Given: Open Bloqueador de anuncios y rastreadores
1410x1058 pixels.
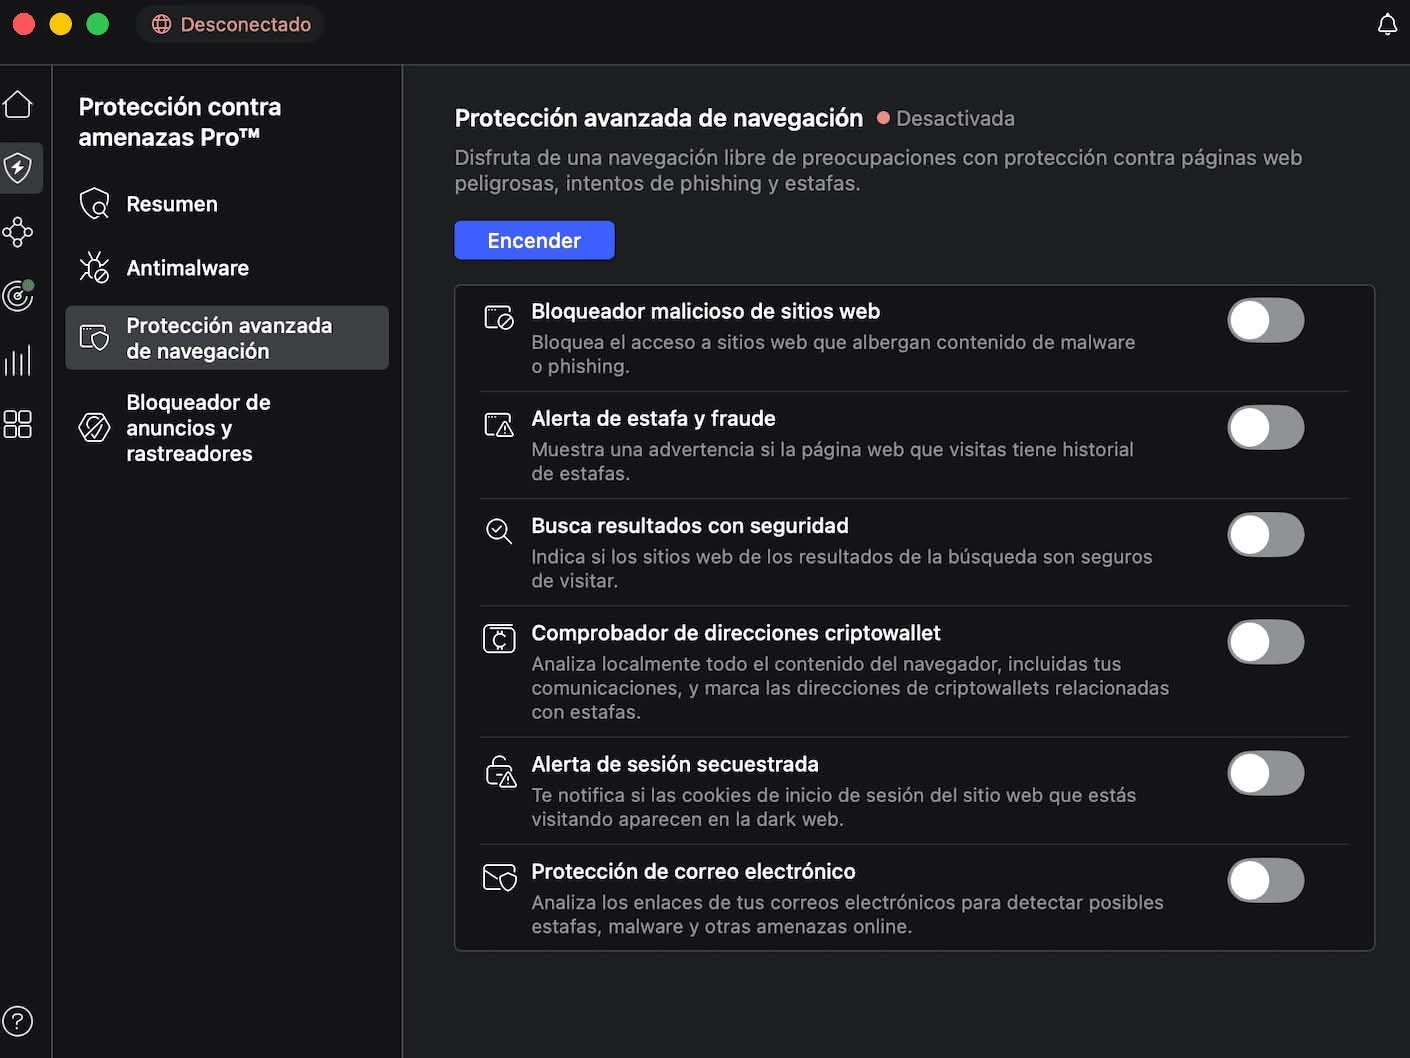Looking at the screenshot, I should click(198, 428).
